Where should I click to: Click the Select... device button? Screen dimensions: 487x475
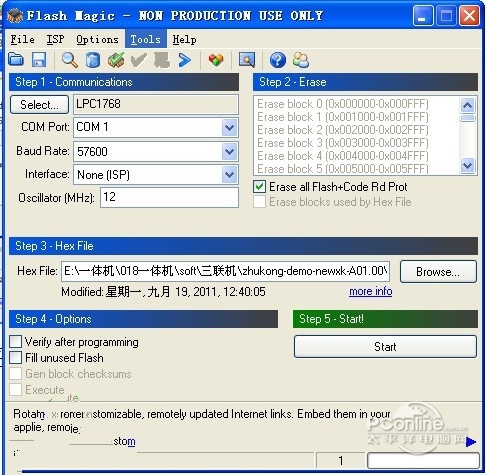tap(39, 105)
